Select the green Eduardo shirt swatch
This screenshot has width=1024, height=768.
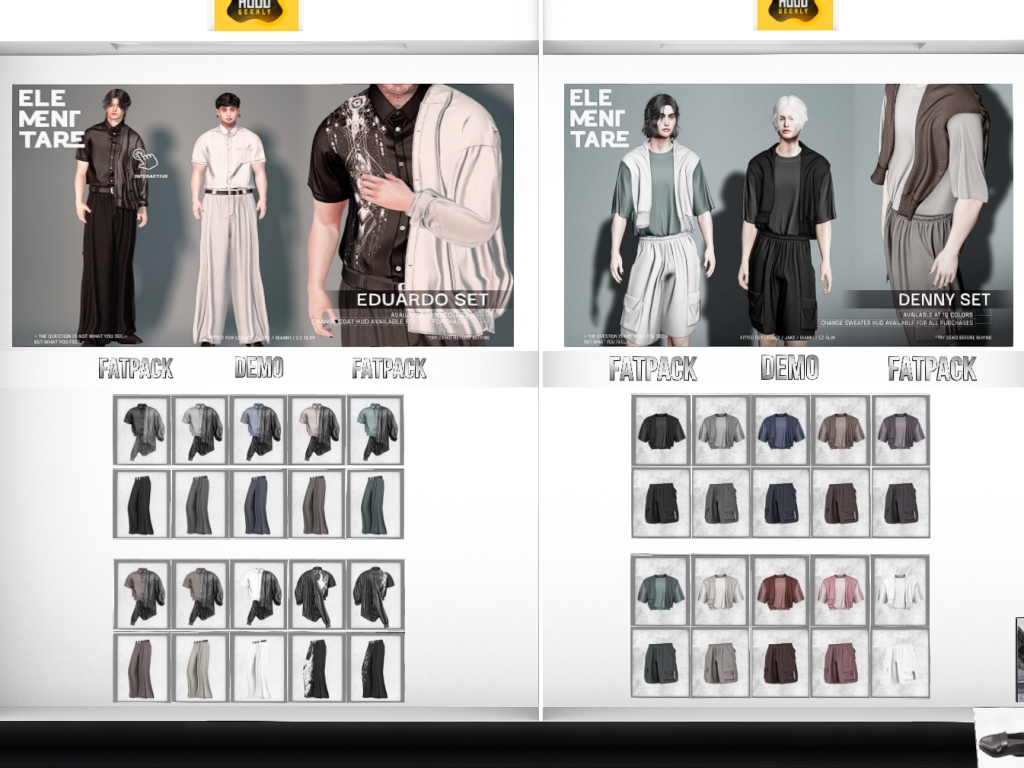coord(375,429)
